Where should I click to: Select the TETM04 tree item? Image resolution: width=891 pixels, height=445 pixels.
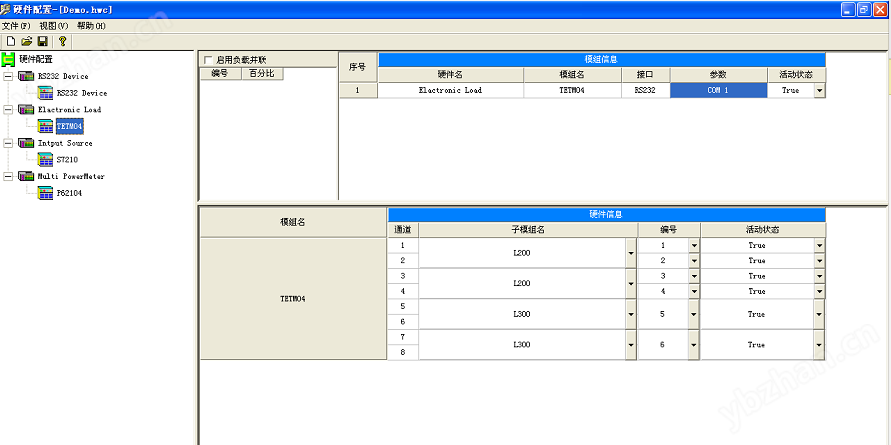[x=69, y=126]
